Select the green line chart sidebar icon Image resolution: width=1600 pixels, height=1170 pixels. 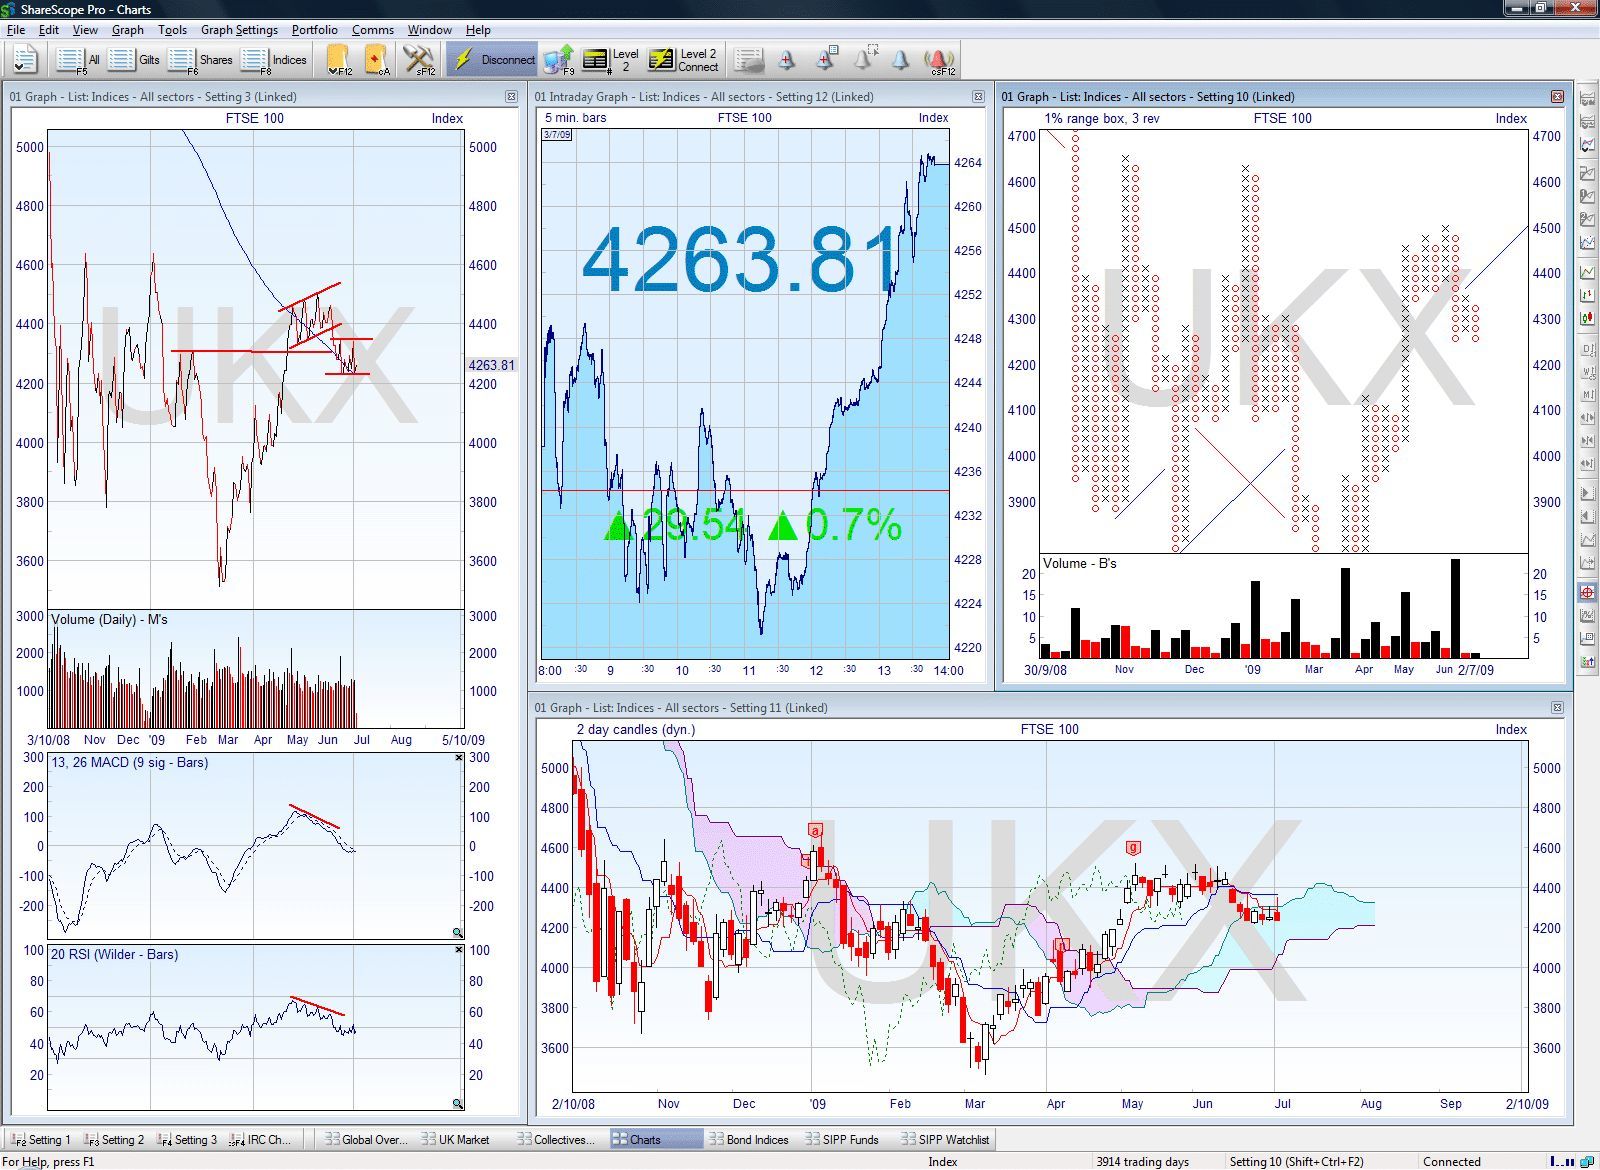tap(1587, 272)
